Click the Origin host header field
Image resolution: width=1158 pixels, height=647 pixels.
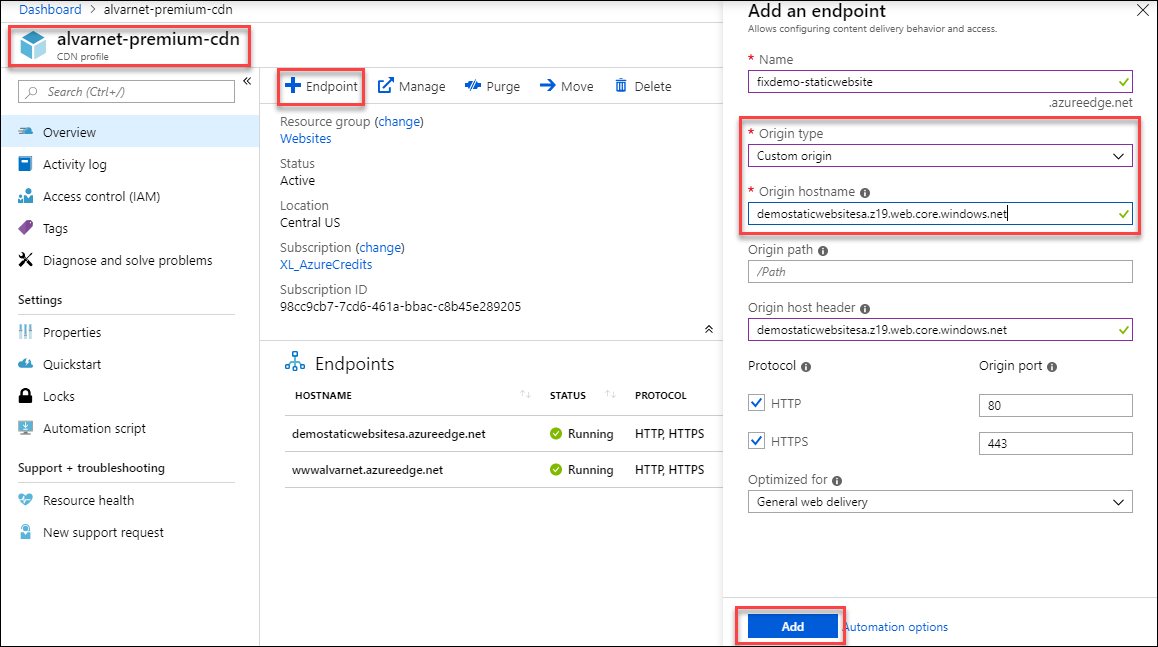939,330
